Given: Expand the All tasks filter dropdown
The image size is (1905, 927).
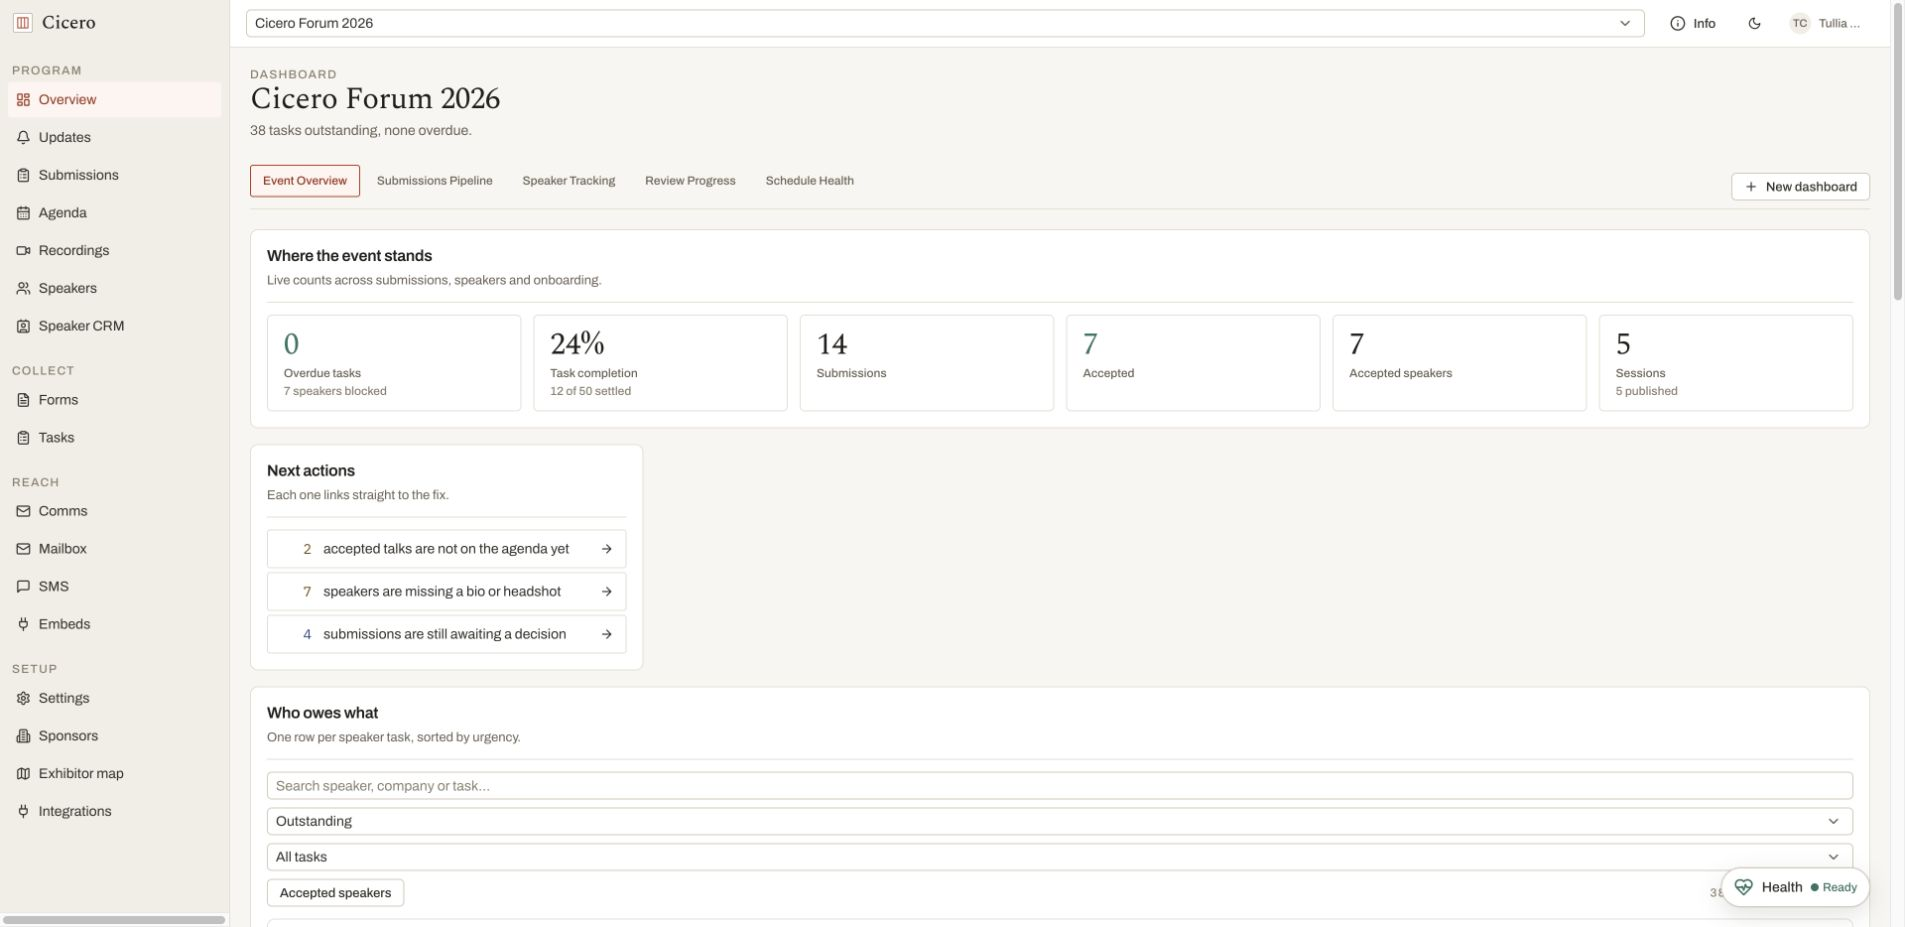Looking at the screenshot, I should point(1059,857).
